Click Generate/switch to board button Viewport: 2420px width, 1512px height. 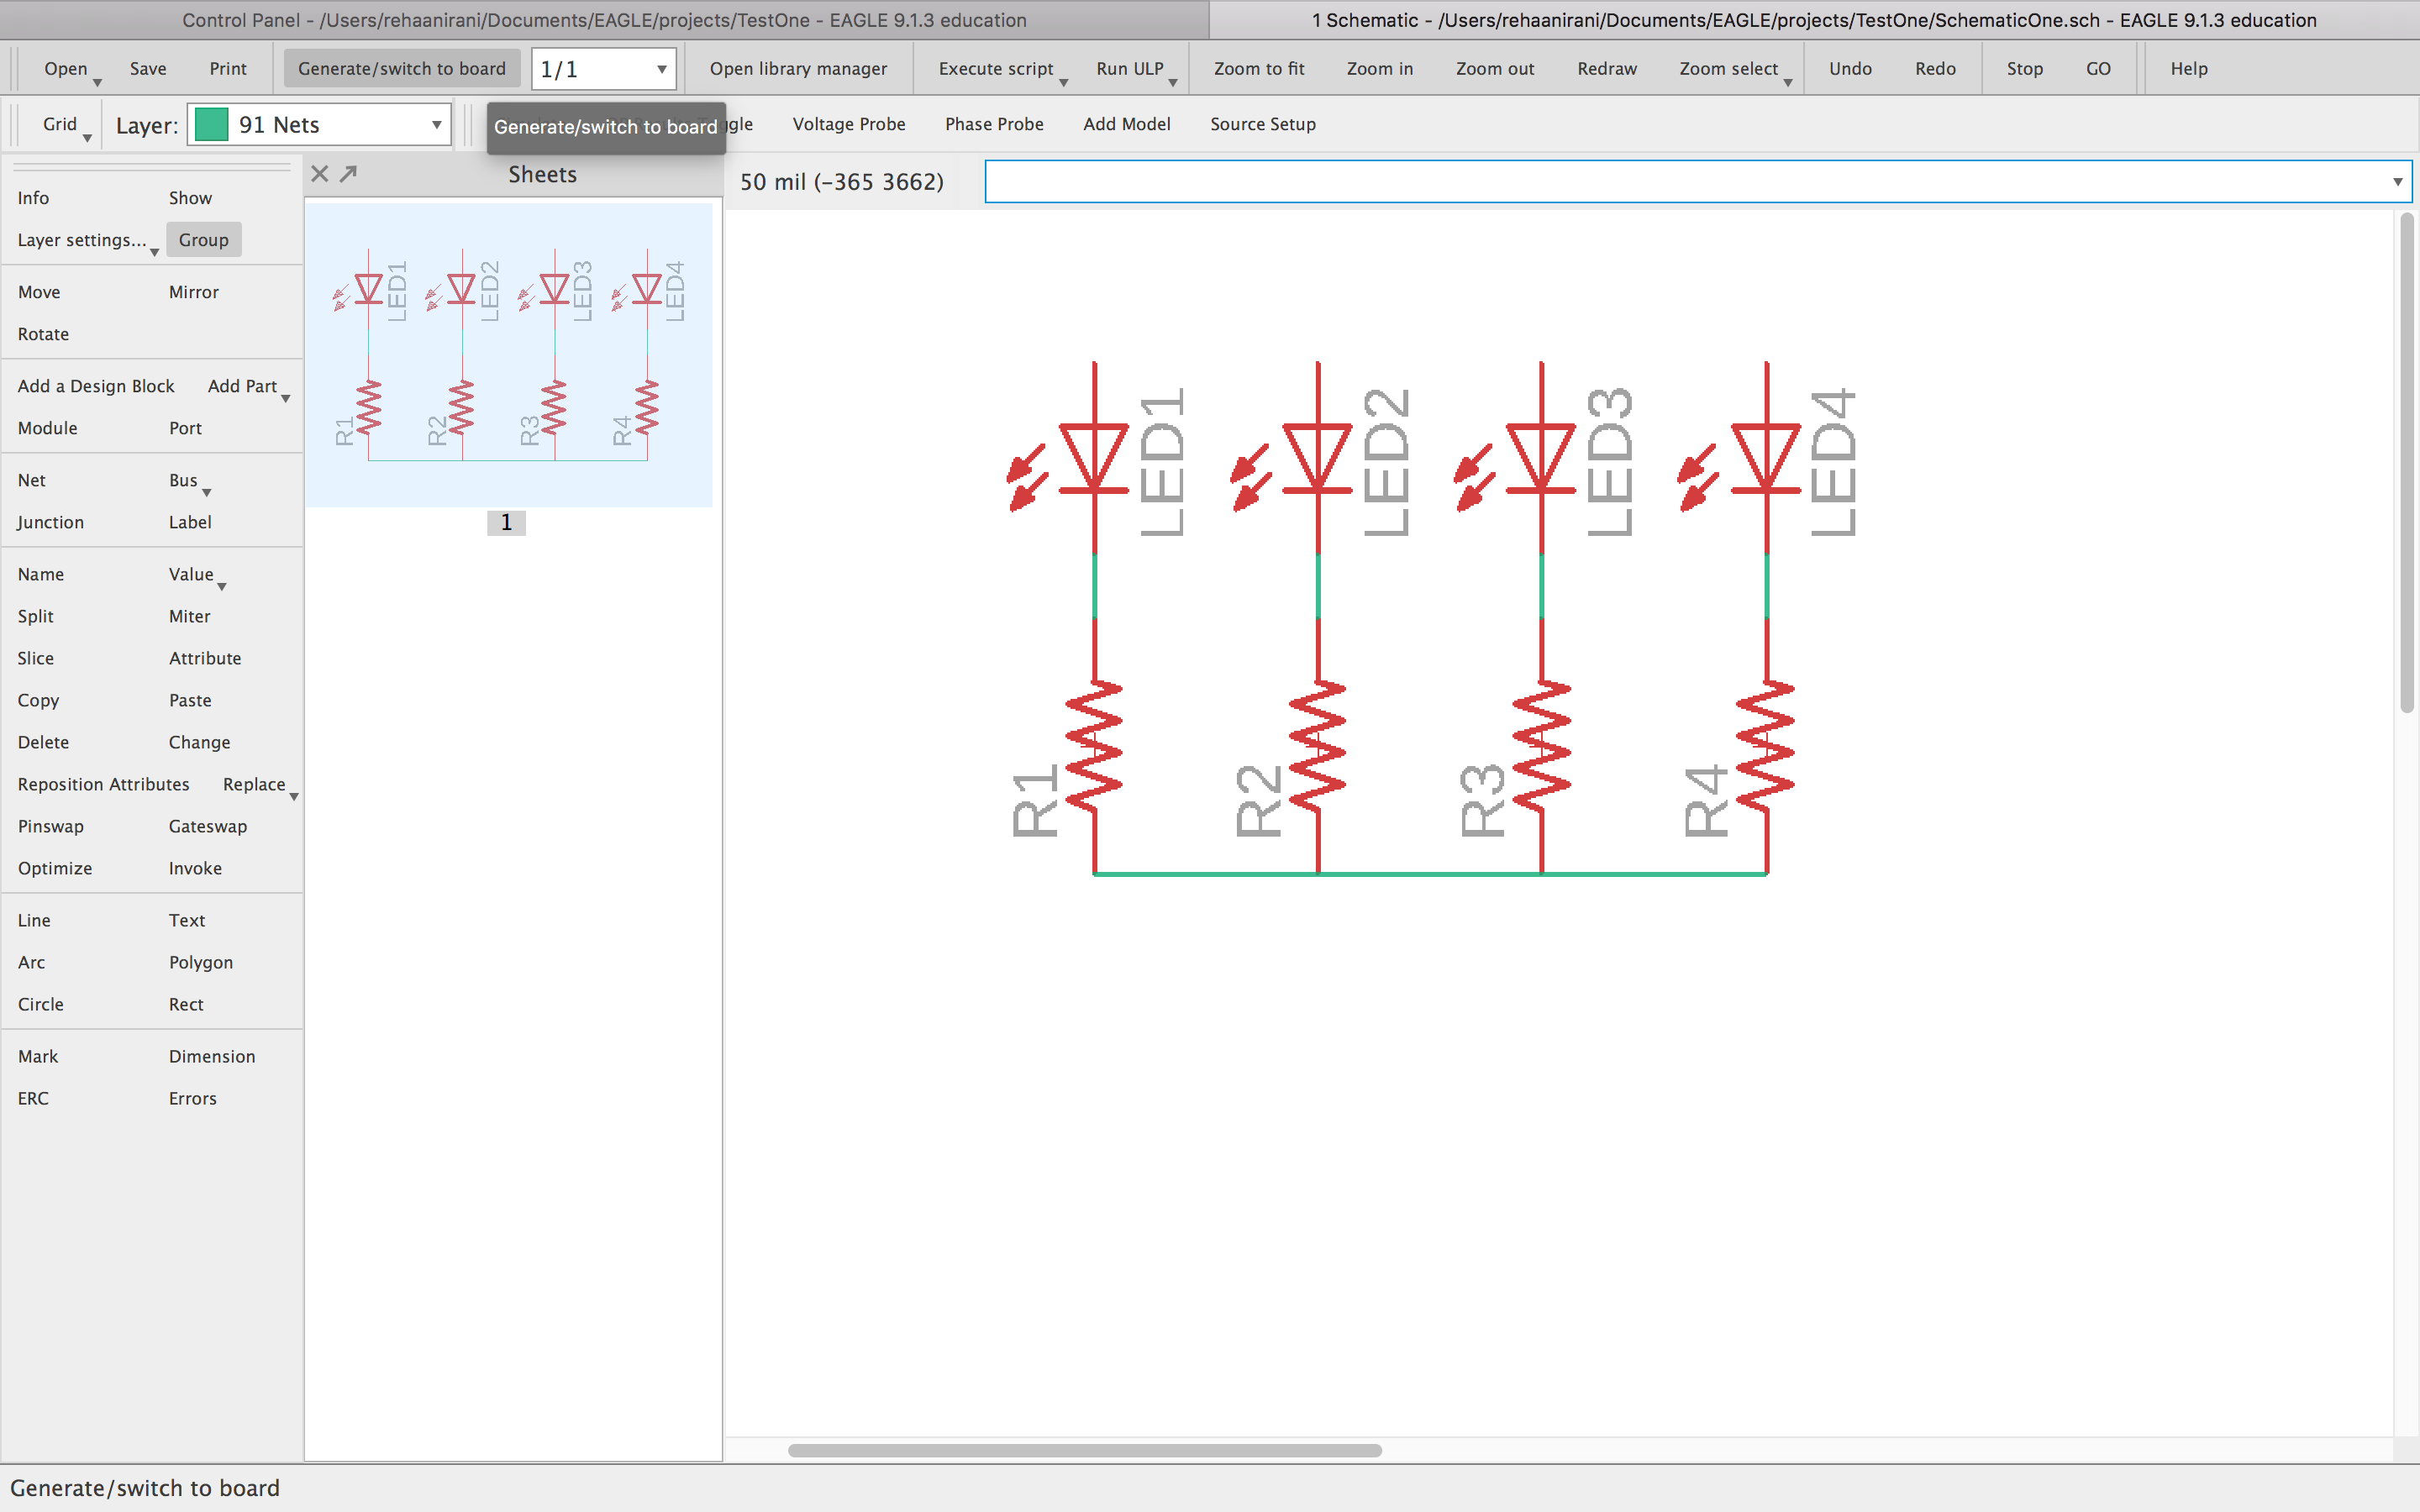(401, 68)
